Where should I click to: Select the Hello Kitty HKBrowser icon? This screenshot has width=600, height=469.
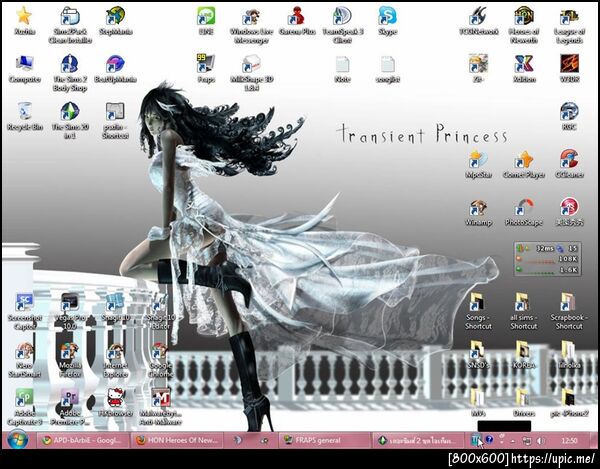tap(116, 404)
